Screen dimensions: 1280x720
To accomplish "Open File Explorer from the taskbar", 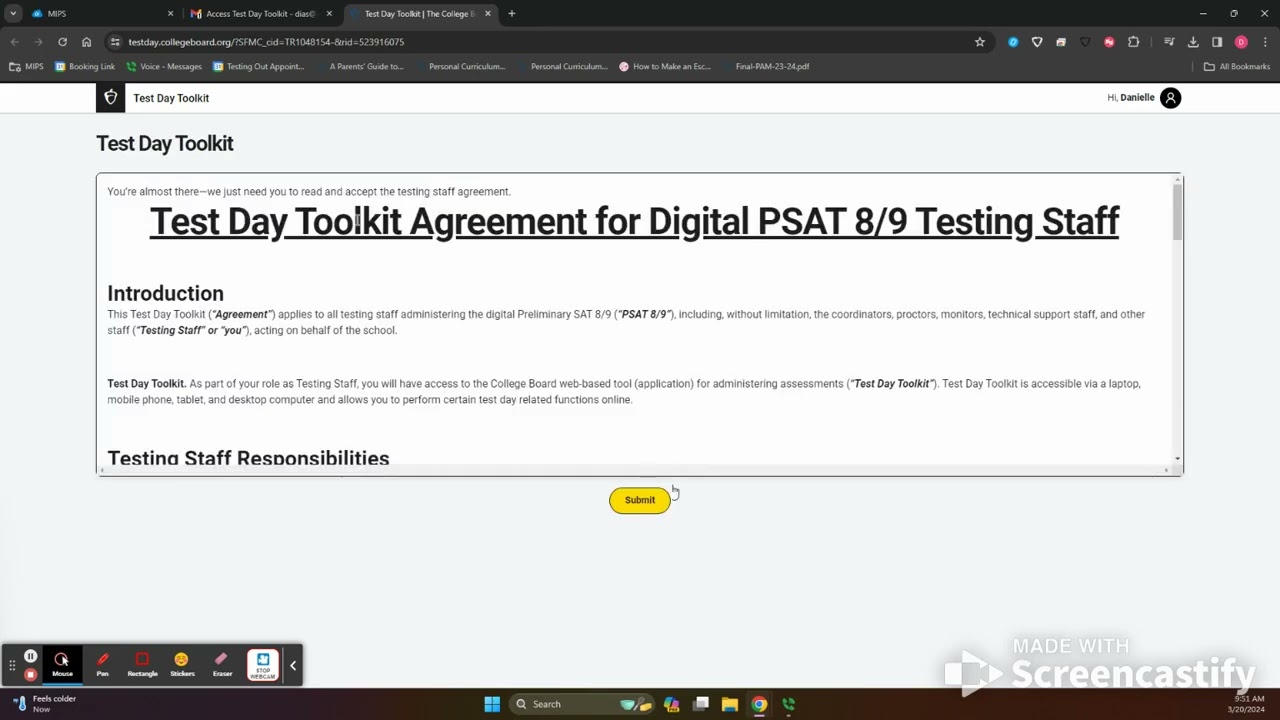I will [730, 704].
